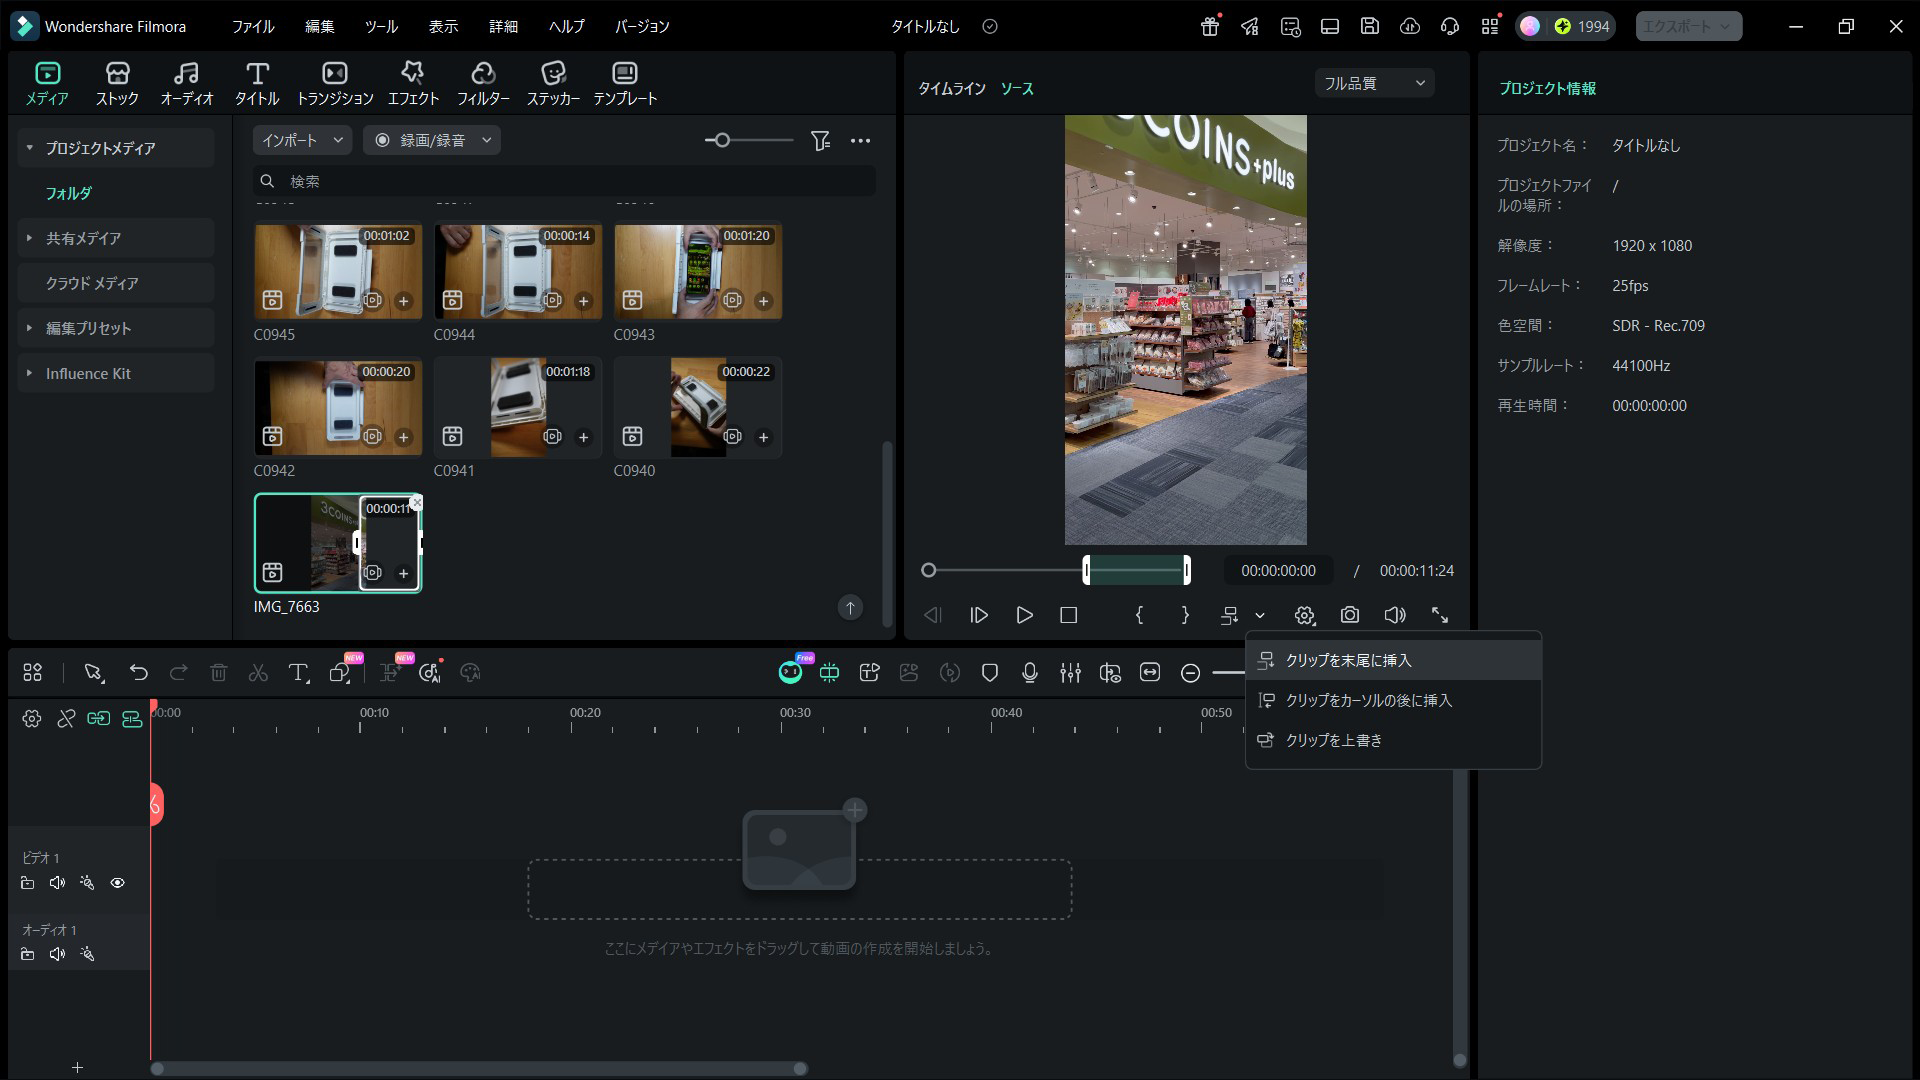The width and height of the screenshot is (1920, 1080).
Task: Switch to the Stickers panel
Action: [x=552, y=82]
